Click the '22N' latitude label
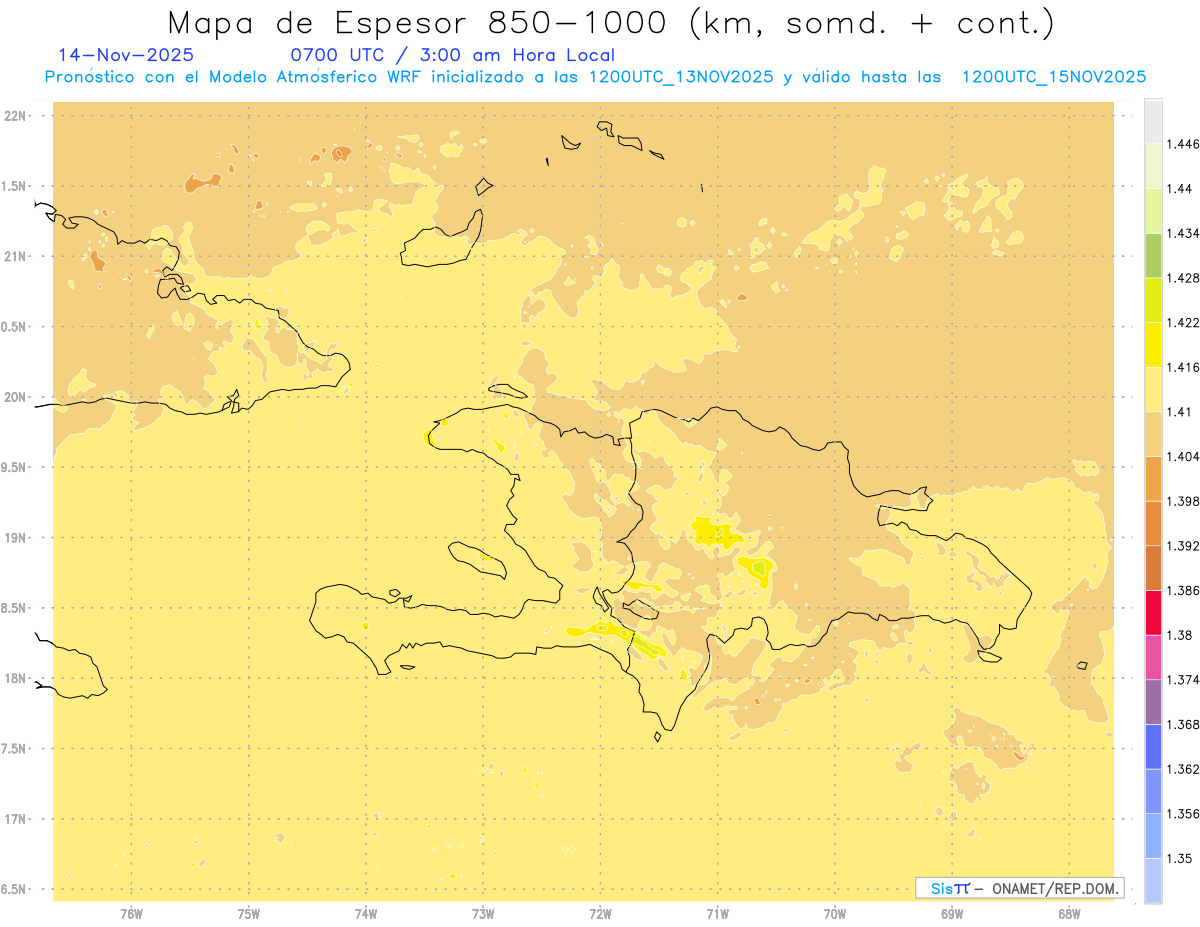 [16, 116]
